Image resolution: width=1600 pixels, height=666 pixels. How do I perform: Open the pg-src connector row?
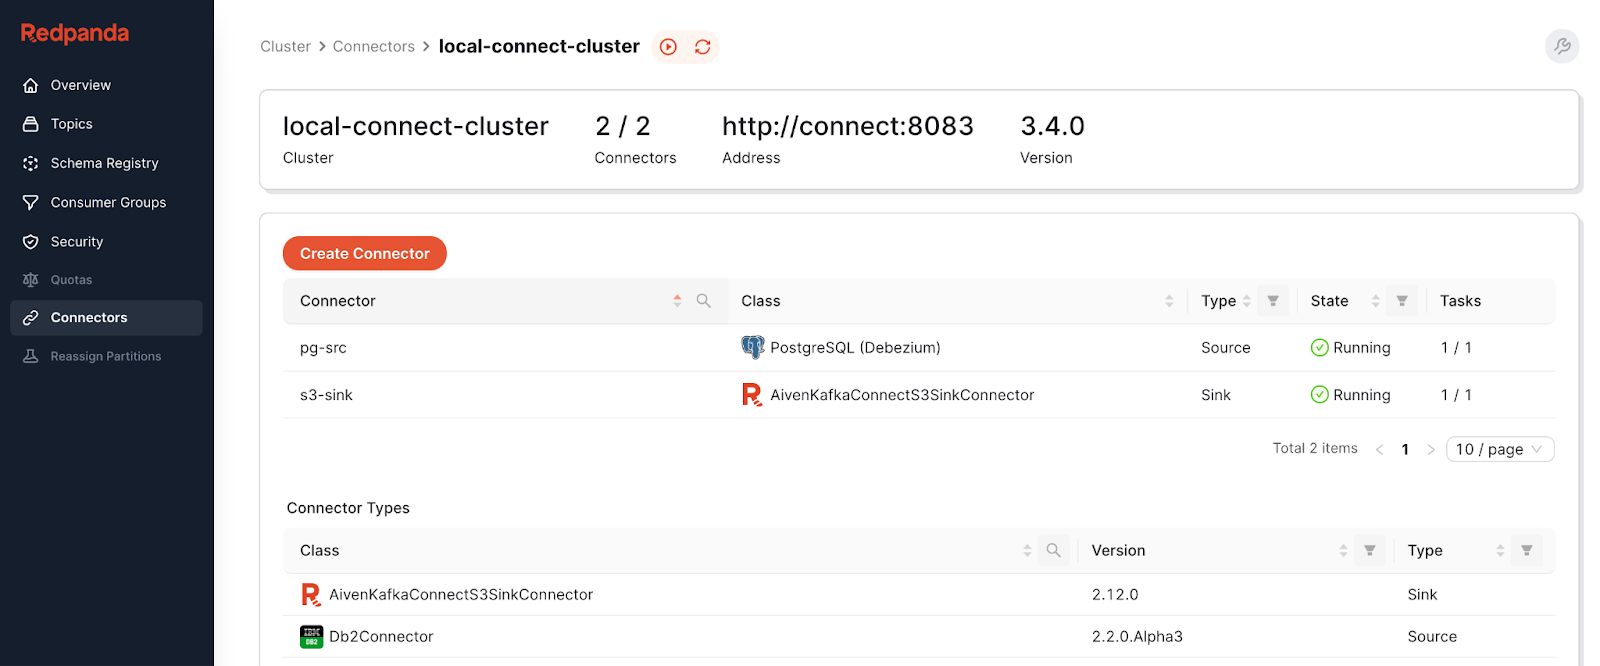tap(323, 348)
